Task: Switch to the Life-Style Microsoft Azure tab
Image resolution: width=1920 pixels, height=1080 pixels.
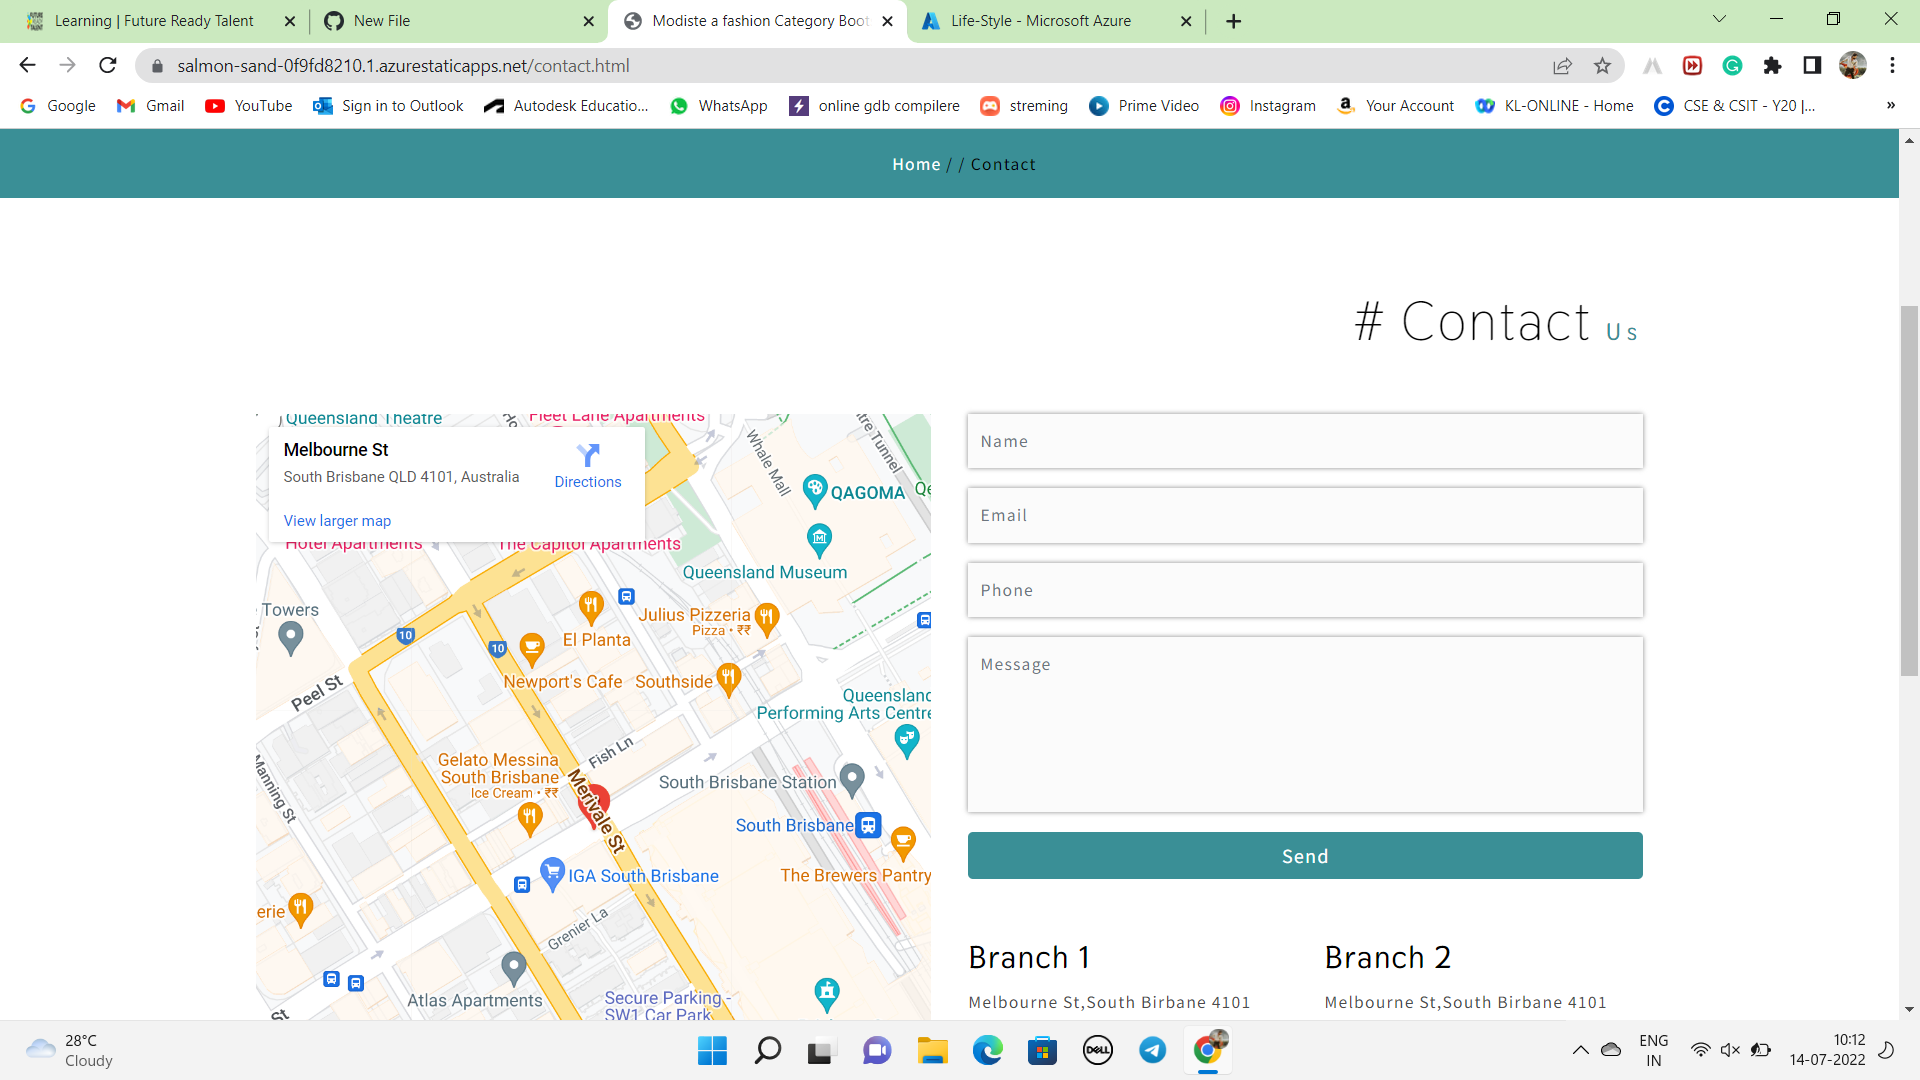Action: 1055,21
